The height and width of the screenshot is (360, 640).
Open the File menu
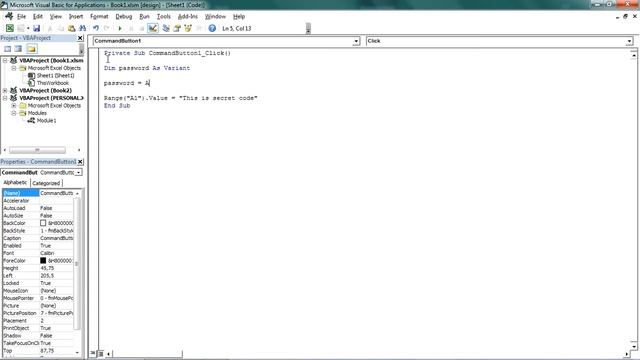tap(21, 16)
